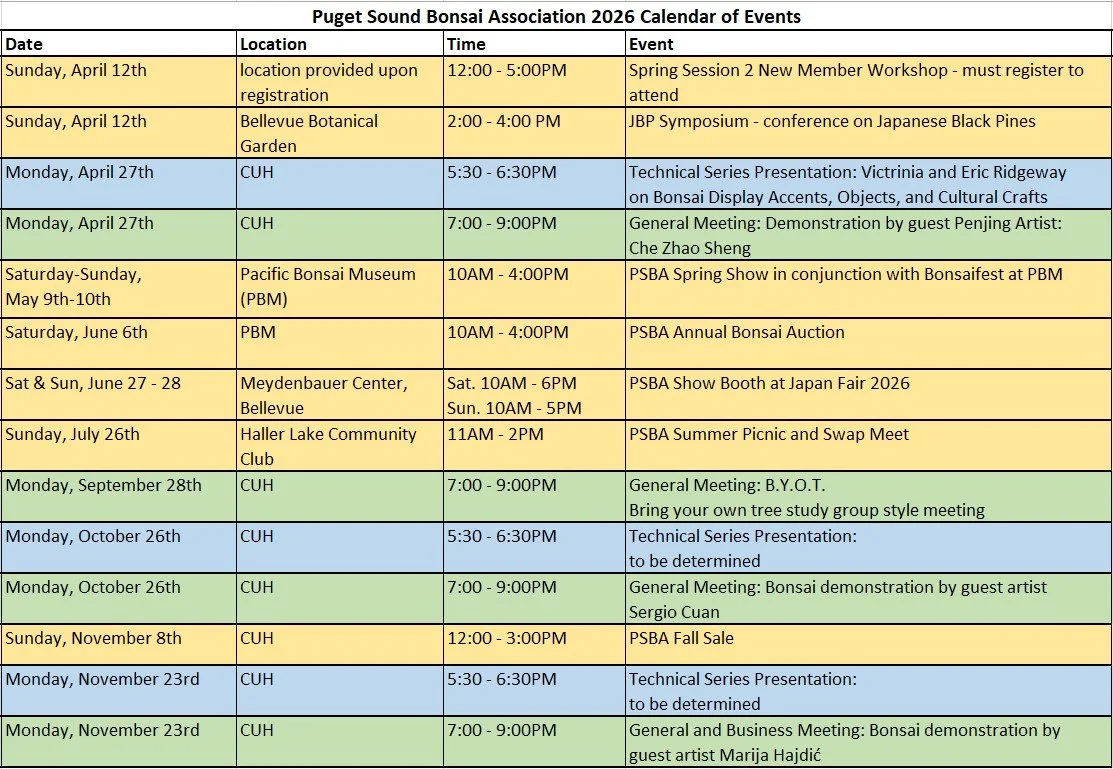Image resolution: width=1113 pixels, height=769 pixels.
Task: Select the 'Saturday-Sunday, May 9th-10th' date cell
Action: point(119,289)
